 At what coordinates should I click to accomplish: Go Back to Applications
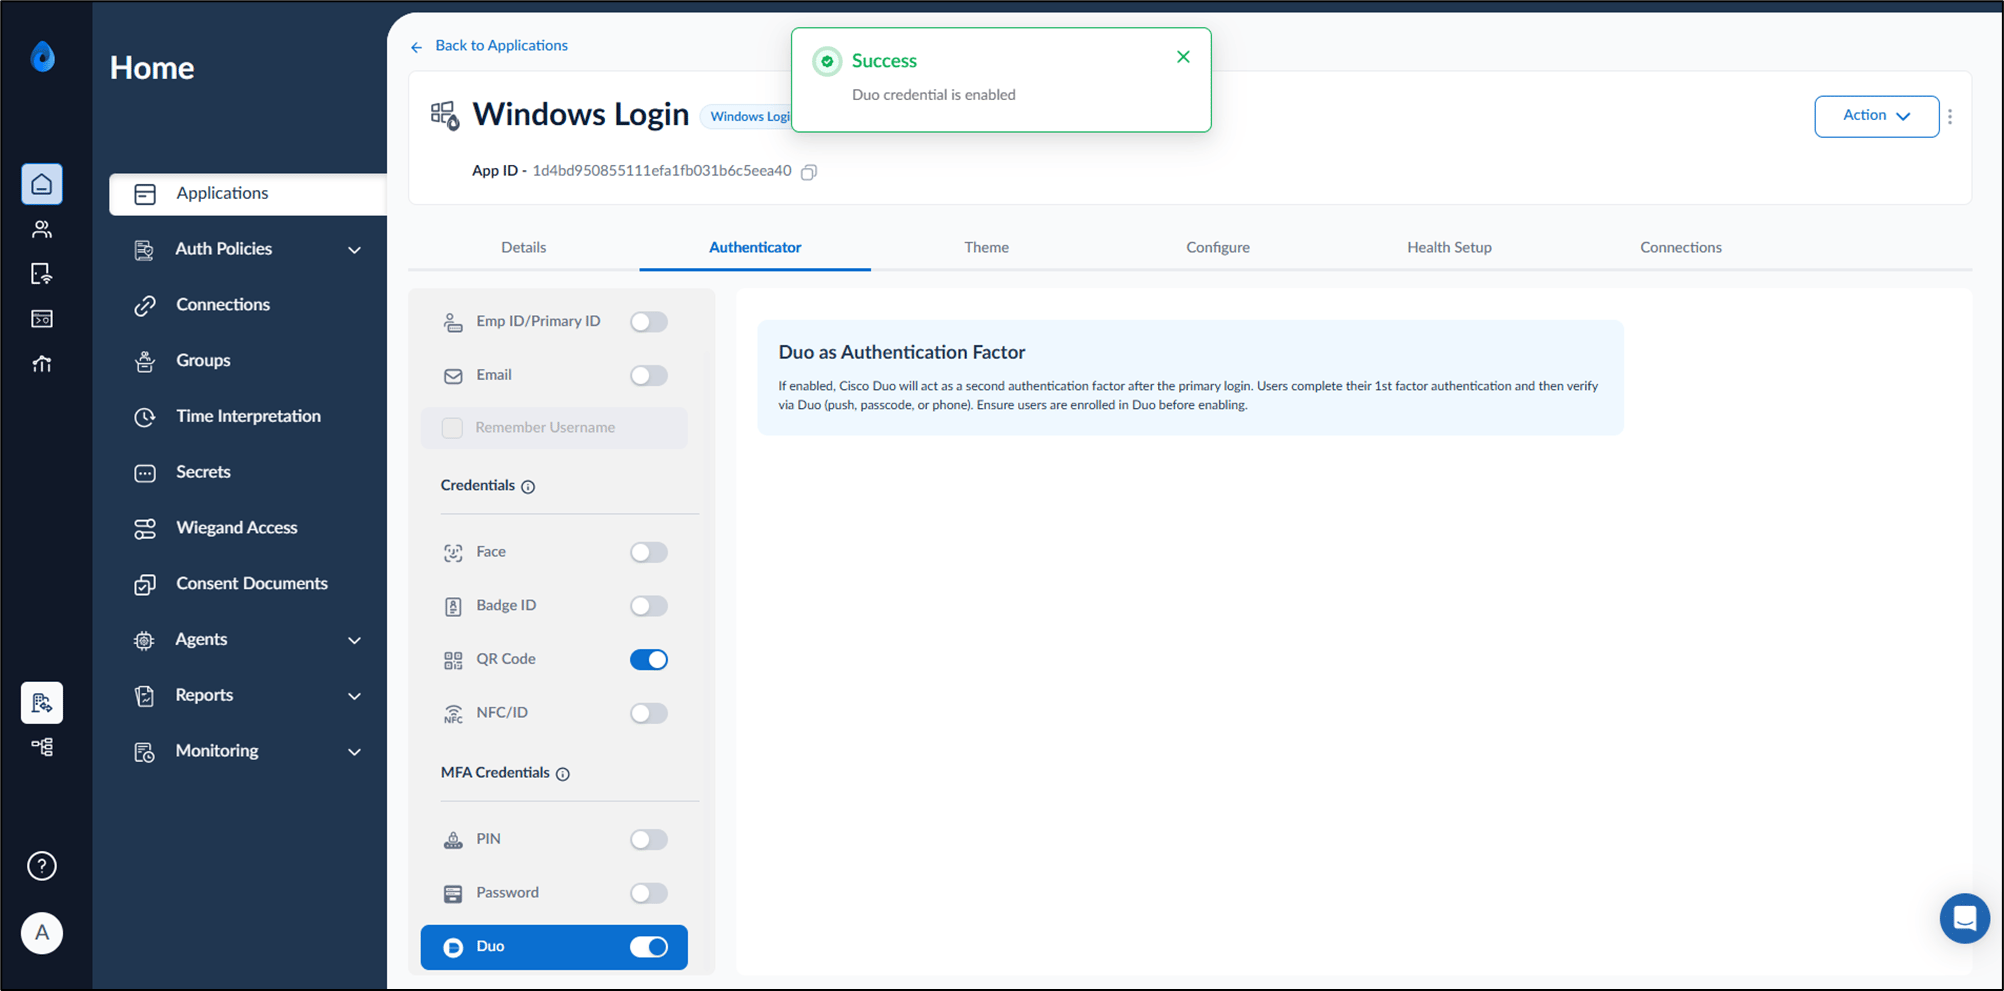489,46
